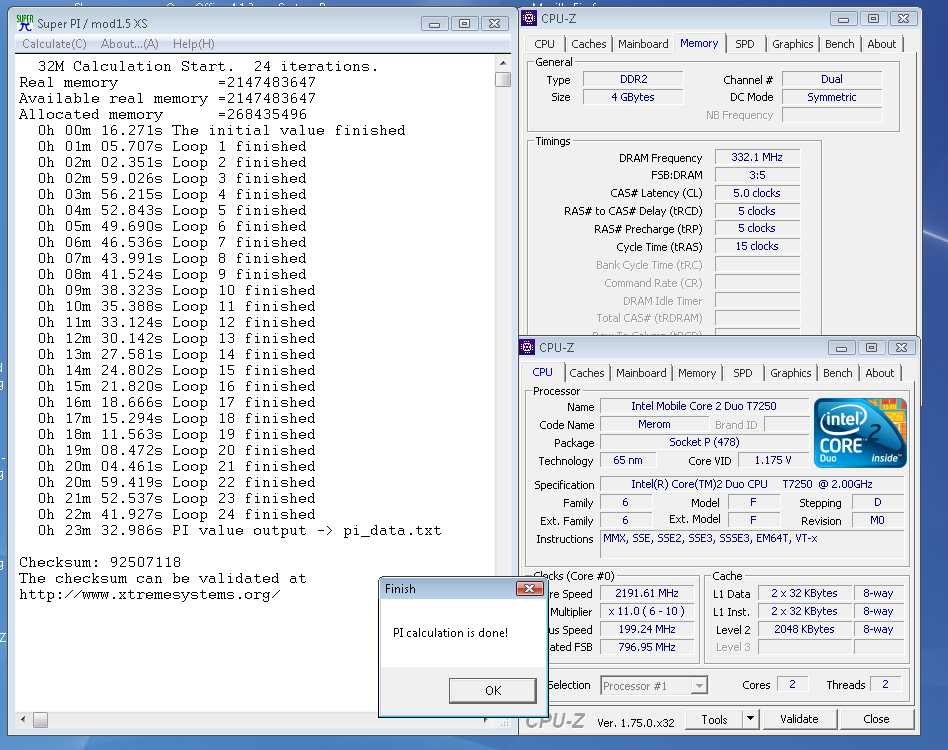Image resolution: width=948 pixels, height=750 pixels.
Task: Close the Super PI window
Action: pos(495,24)
